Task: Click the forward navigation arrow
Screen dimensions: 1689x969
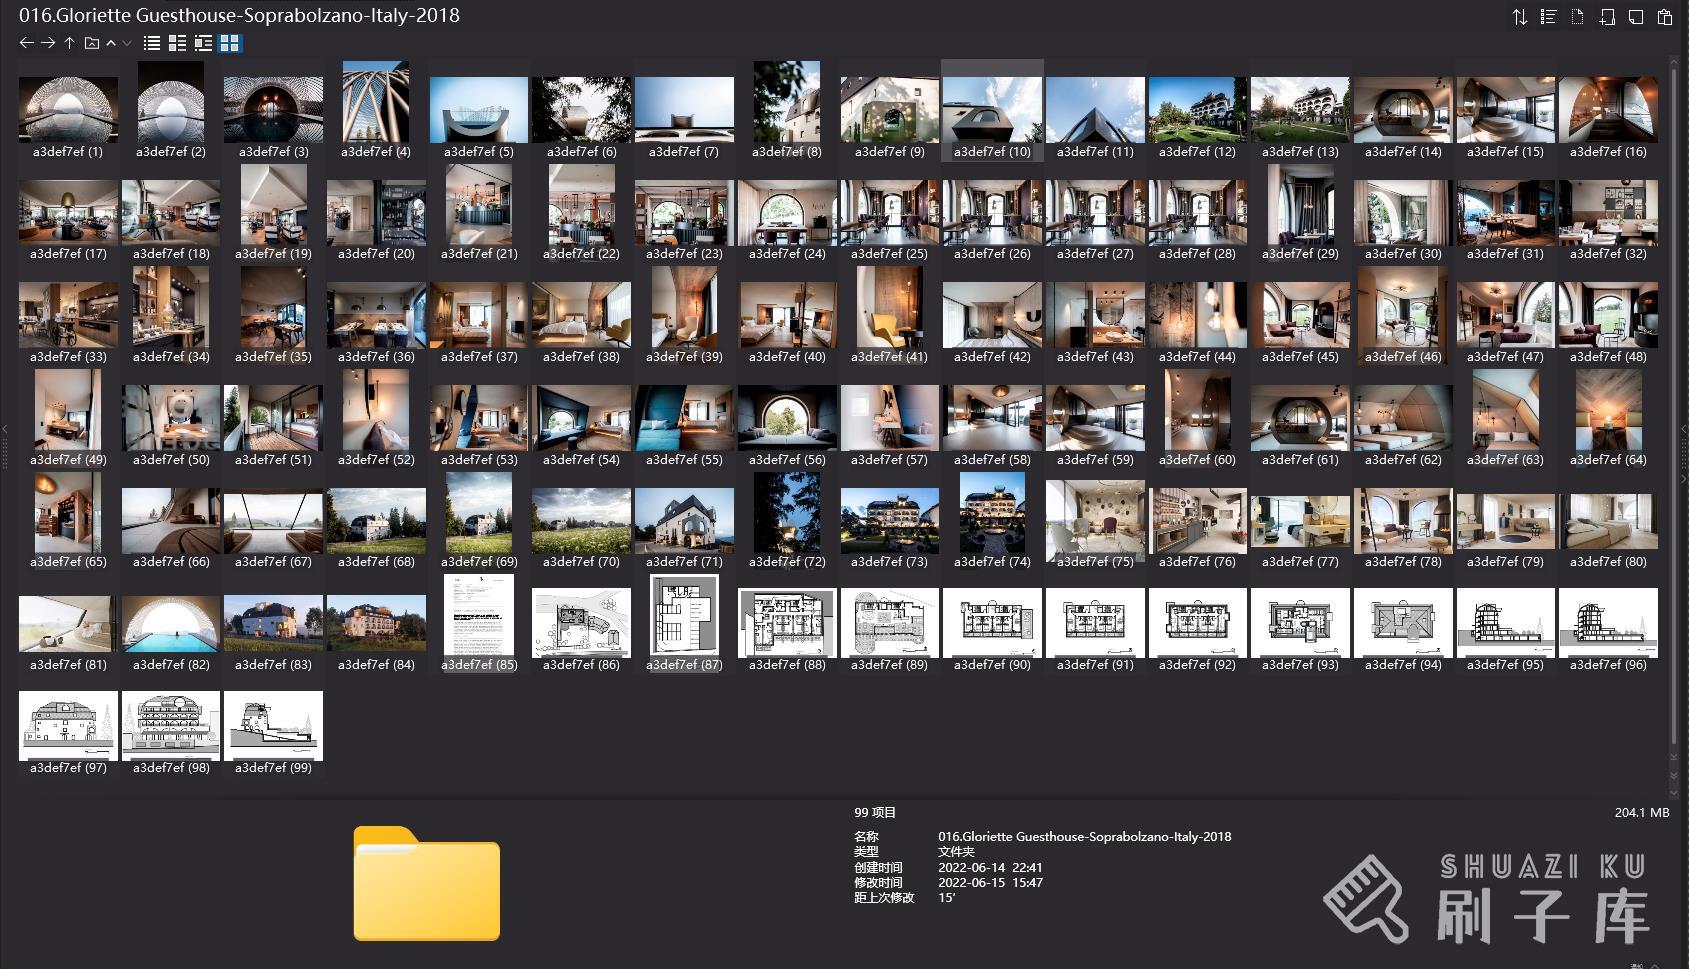Action: click(48, 43)
